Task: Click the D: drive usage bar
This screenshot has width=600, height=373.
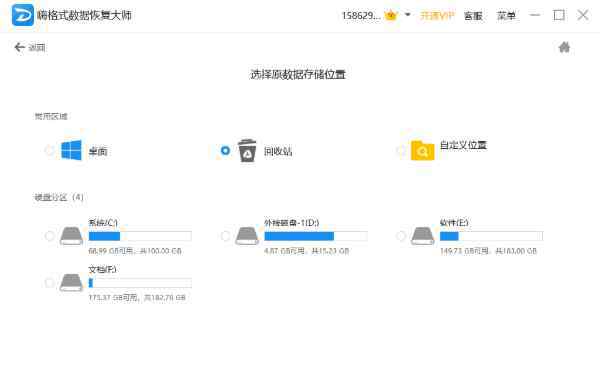Action: coord(316,236)
